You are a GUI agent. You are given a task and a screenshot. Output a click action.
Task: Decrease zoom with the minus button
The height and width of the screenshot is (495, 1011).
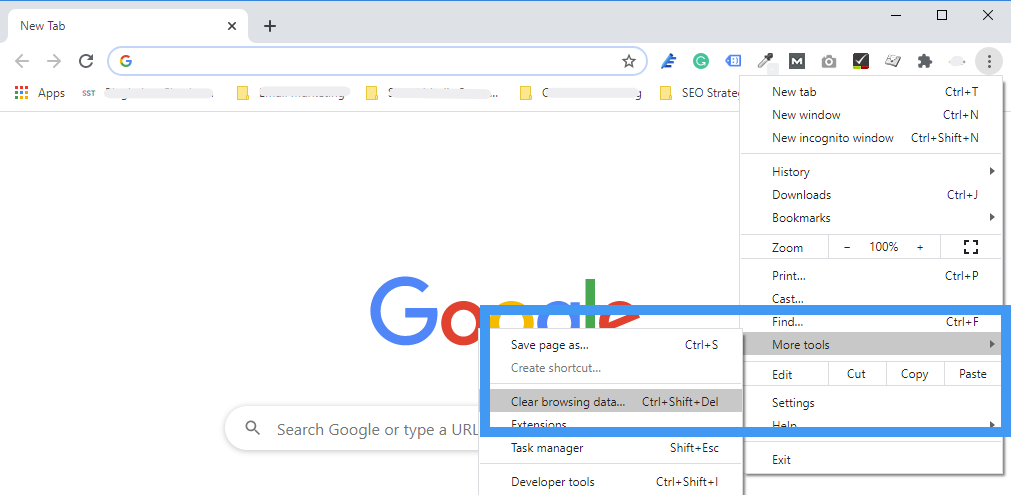click(x=847, y=247)
